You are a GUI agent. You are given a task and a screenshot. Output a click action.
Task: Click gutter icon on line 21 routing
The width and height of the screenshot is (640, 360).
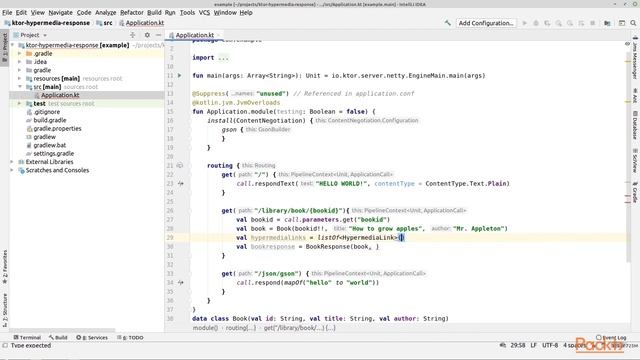click(x=180, y=165)
